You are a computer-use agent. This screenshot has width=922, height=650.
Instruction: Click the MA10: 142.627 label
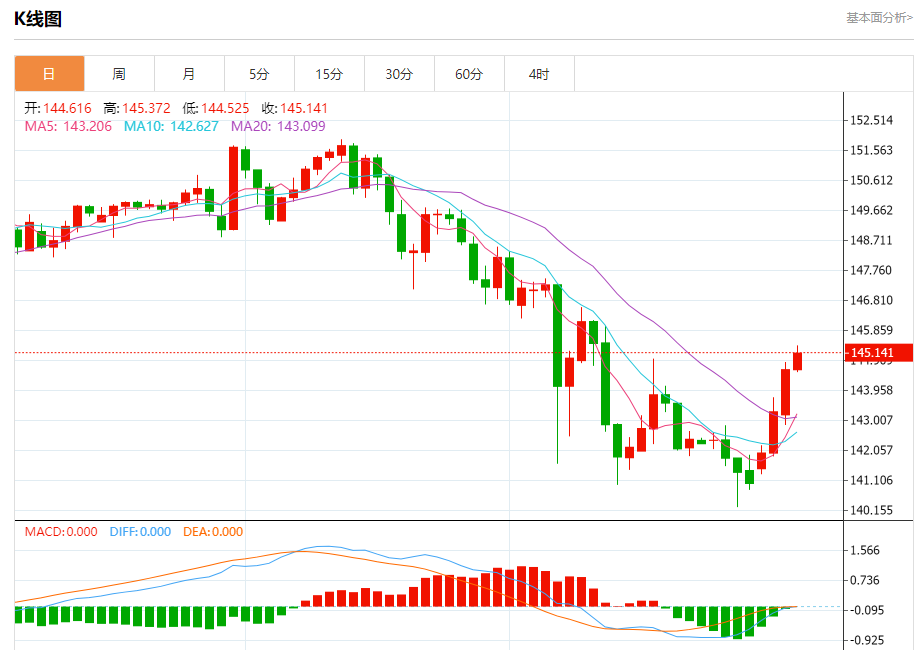[x=171, y=126]
